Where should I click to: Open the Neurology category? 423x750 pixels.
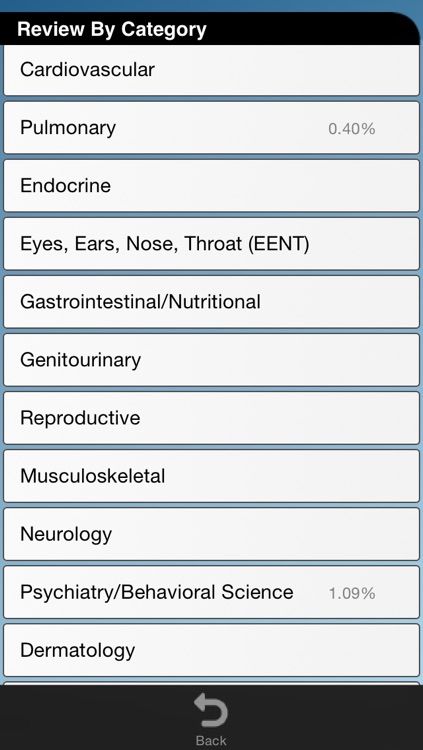coord(212,534)
